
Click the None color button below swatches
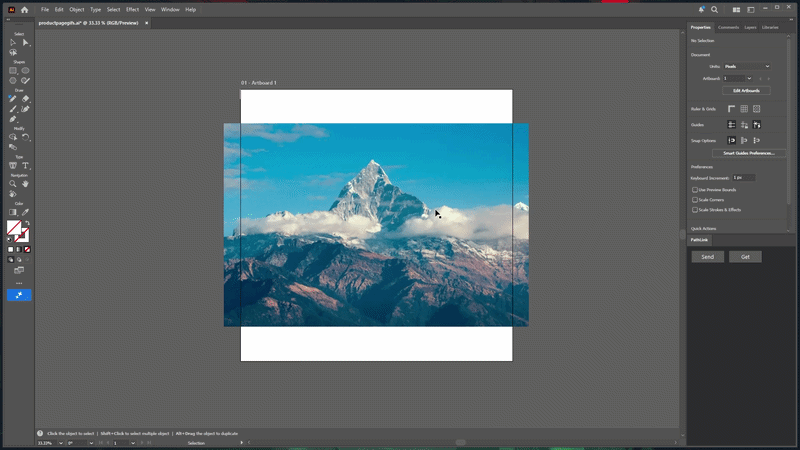point(27,249)
